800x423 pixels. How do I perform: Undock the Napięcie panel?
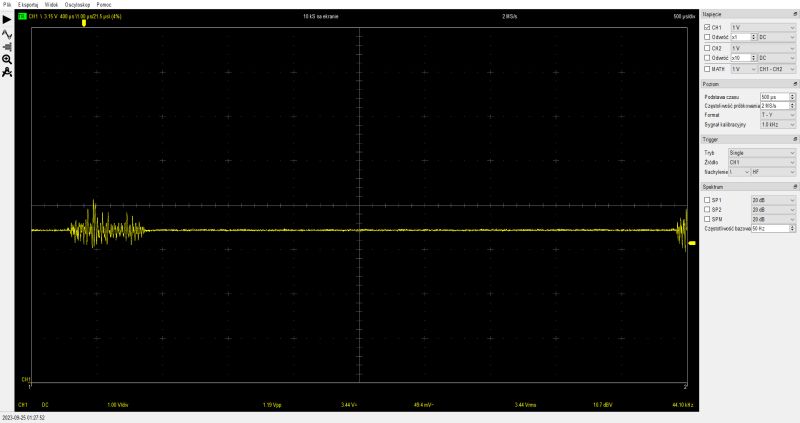point(795,14)
